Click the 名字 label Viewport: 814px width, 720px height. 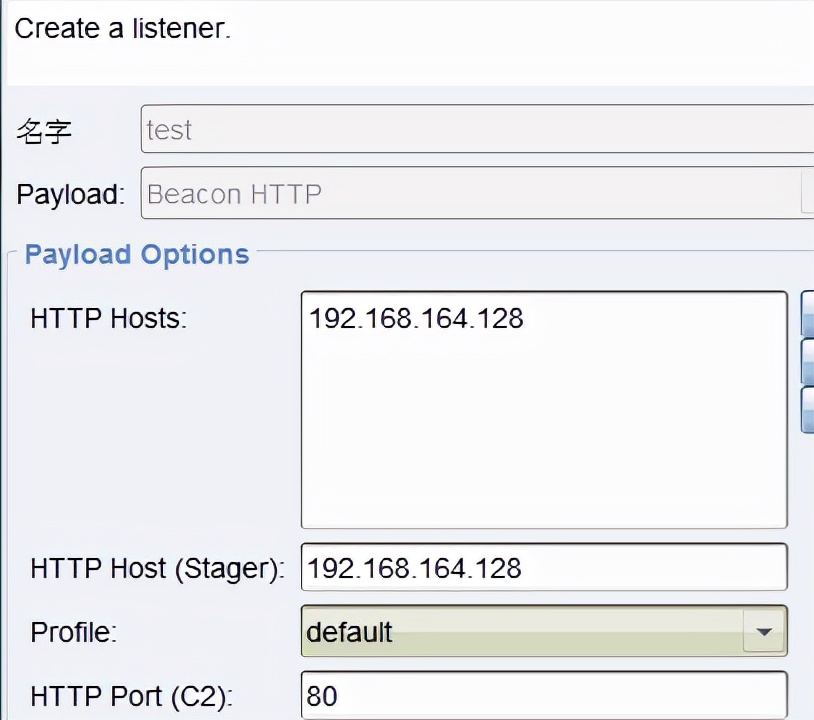coord(45,131)
